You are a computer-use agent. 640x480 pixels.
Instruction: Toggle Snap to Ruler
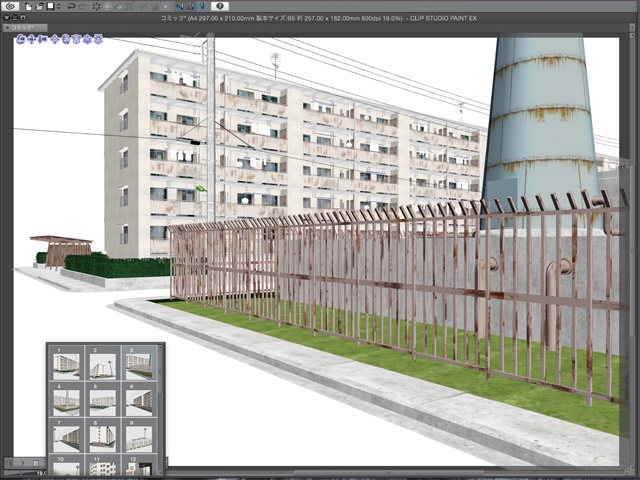(x=180, y=7)
